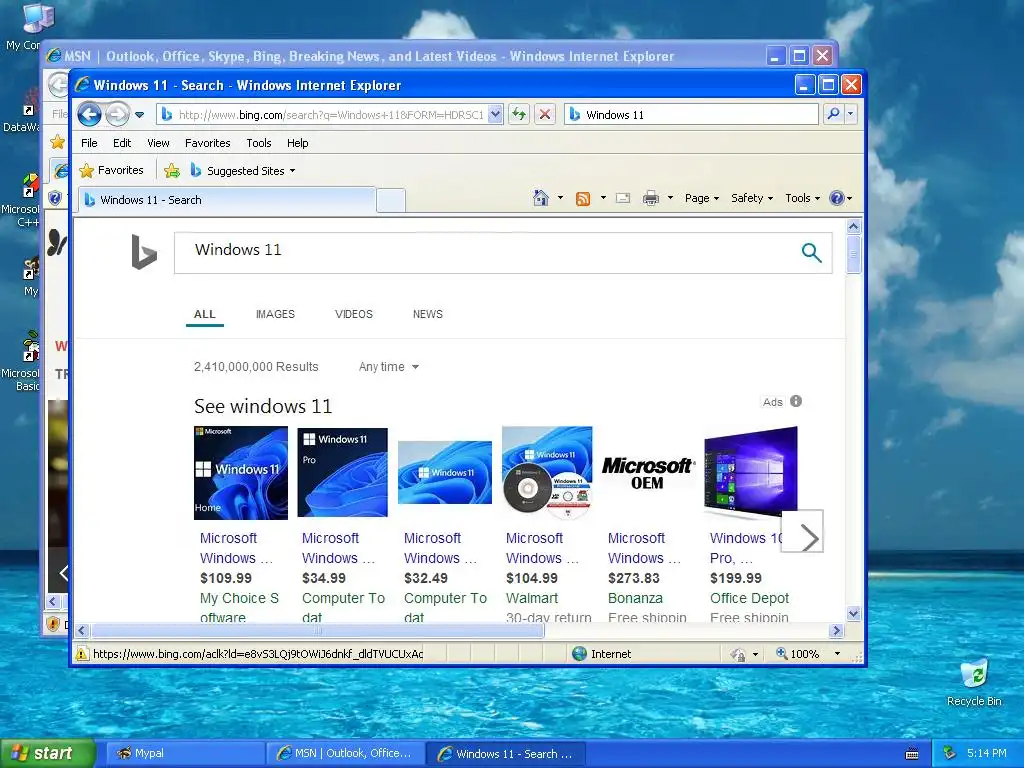The width and height of the screenshot is (1024, 768).
Task: Refresh the page with green arrows icon
Action: 519,115
